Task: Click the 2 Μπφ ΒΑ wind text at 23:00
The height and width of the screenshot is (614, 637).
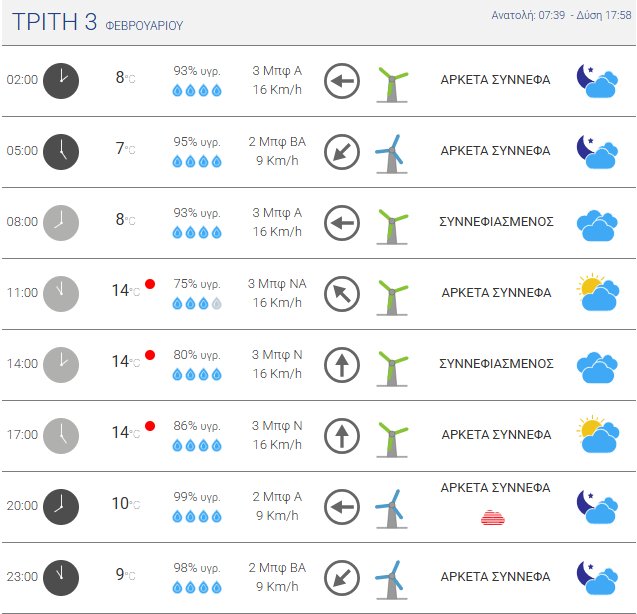Action: 277,568
